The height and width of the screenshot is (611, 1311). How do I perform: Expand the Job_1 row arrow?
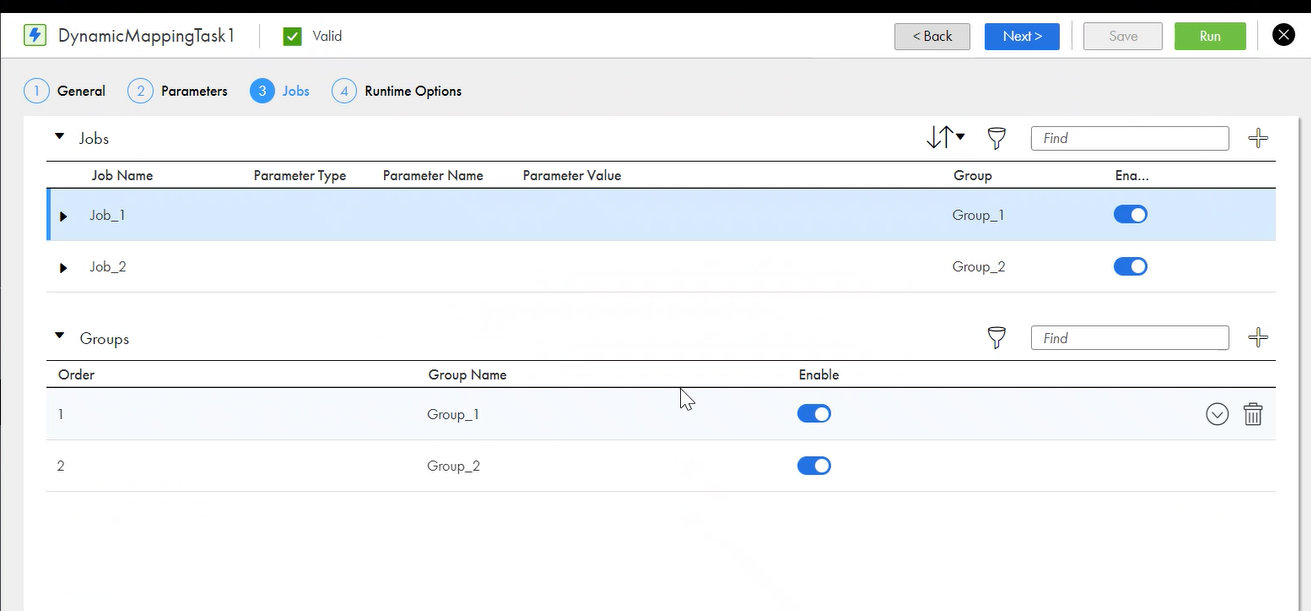[64, 216]
